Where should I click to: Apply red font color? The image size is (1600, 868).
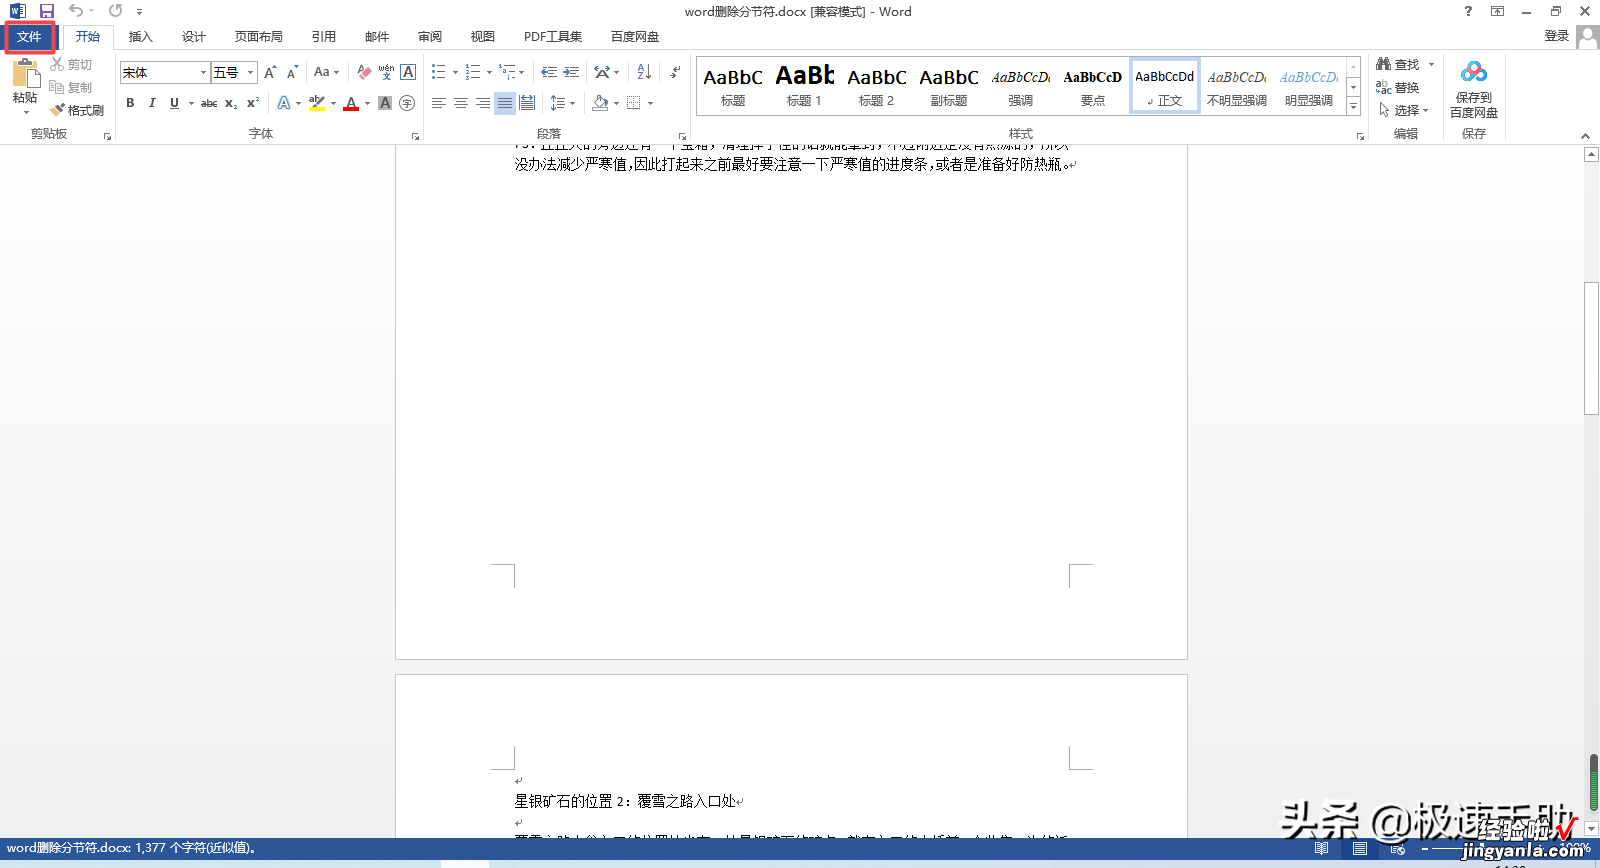click(x=351, y=103)
